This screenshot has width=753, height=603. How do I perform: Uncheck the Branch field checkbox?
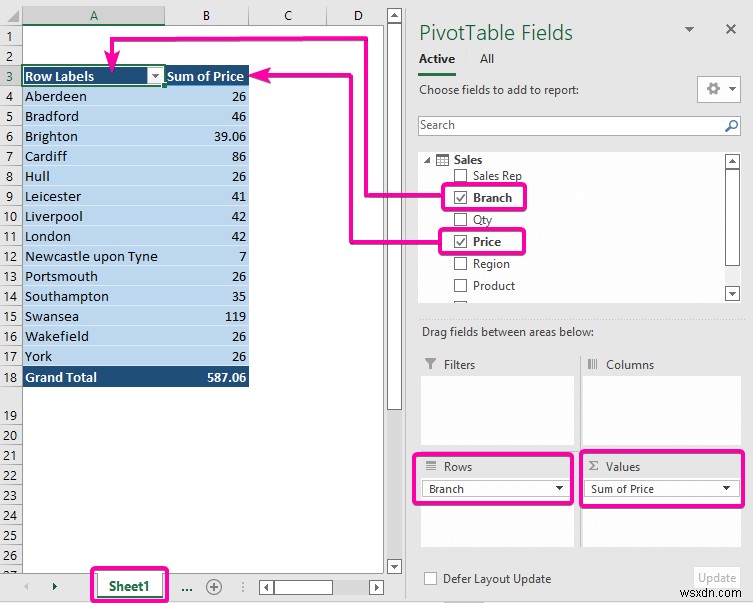tap(460, 198)
